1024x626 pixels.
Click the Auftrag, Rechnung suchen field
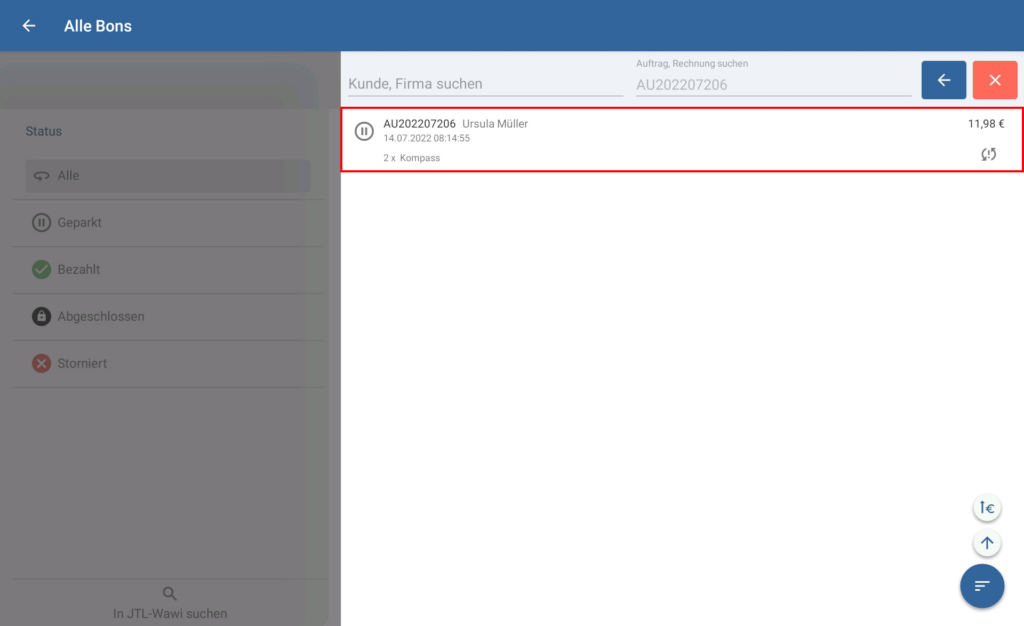point(773,85)
